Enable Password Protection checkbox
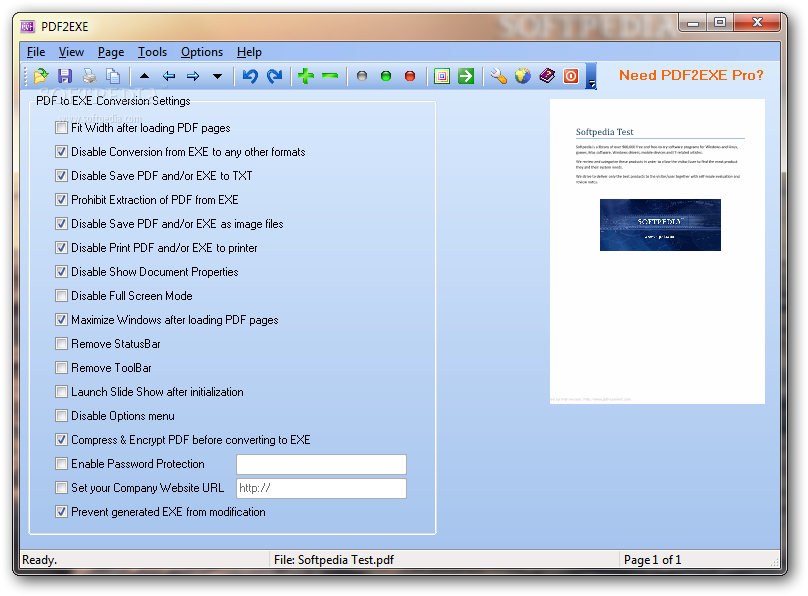The image size is (808, 596). tap(61, 464)
